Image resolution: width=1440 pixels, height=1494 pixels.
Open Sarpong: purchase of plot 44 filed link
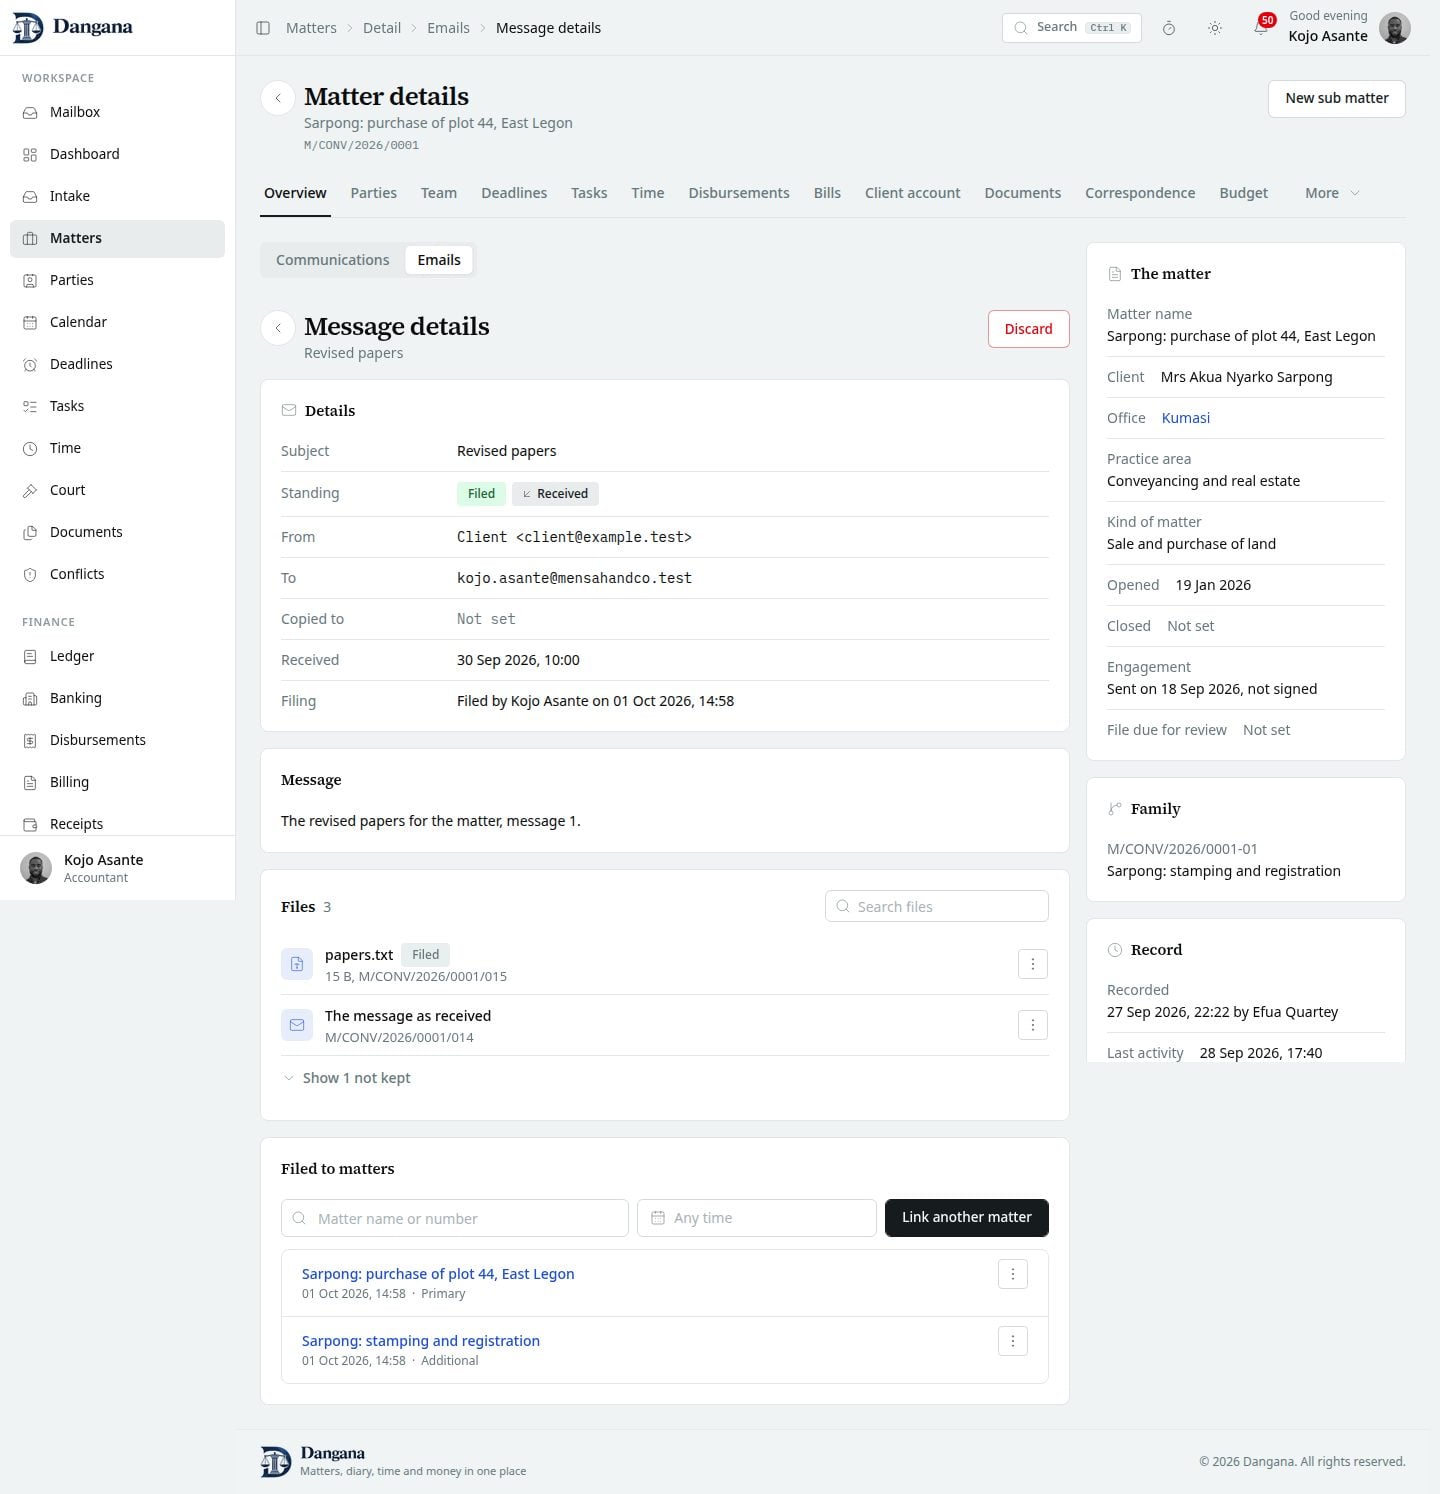tap(438, 1274)
